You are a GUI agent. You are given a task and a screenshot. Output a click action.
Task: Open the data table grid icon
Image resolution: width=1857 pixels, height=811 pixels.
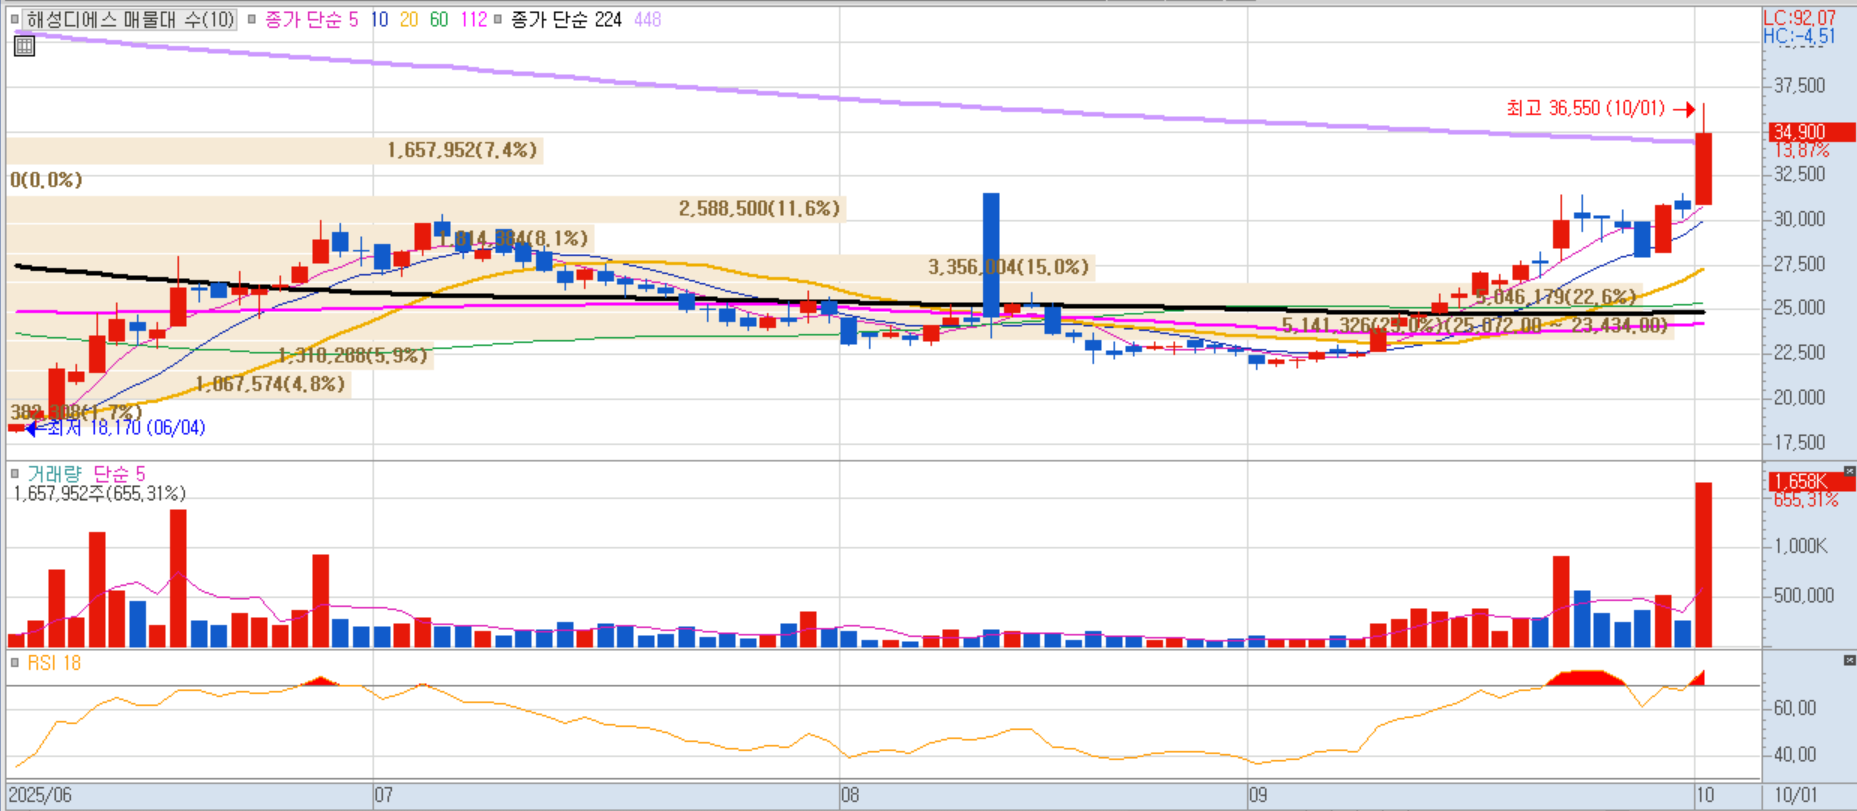(25, 45)
